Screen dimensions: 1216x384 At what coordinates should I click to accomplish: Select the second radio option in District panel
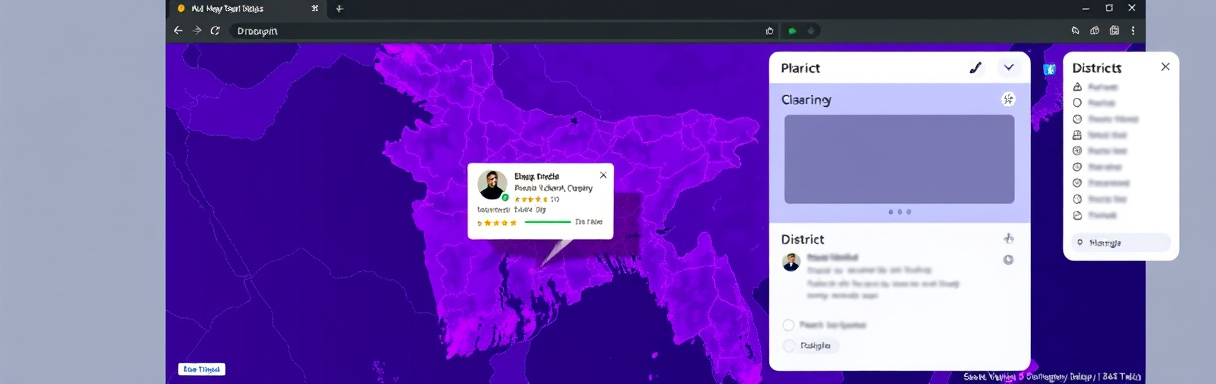point(788,346)
